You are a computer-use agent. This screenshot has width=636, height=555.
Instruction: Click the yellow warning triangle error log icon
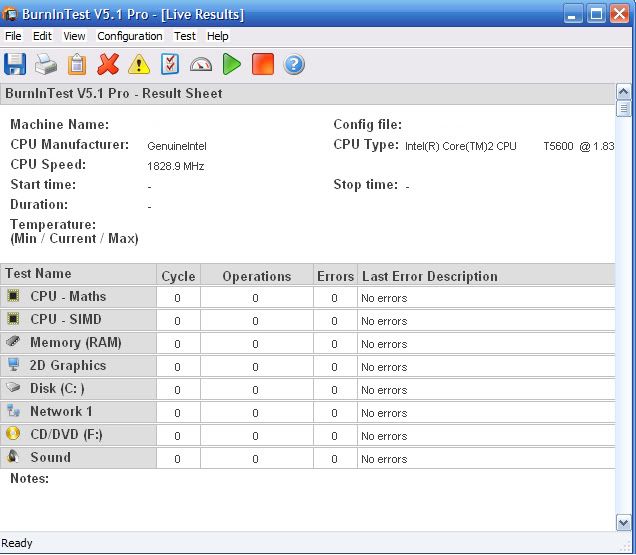pos(139,64)
